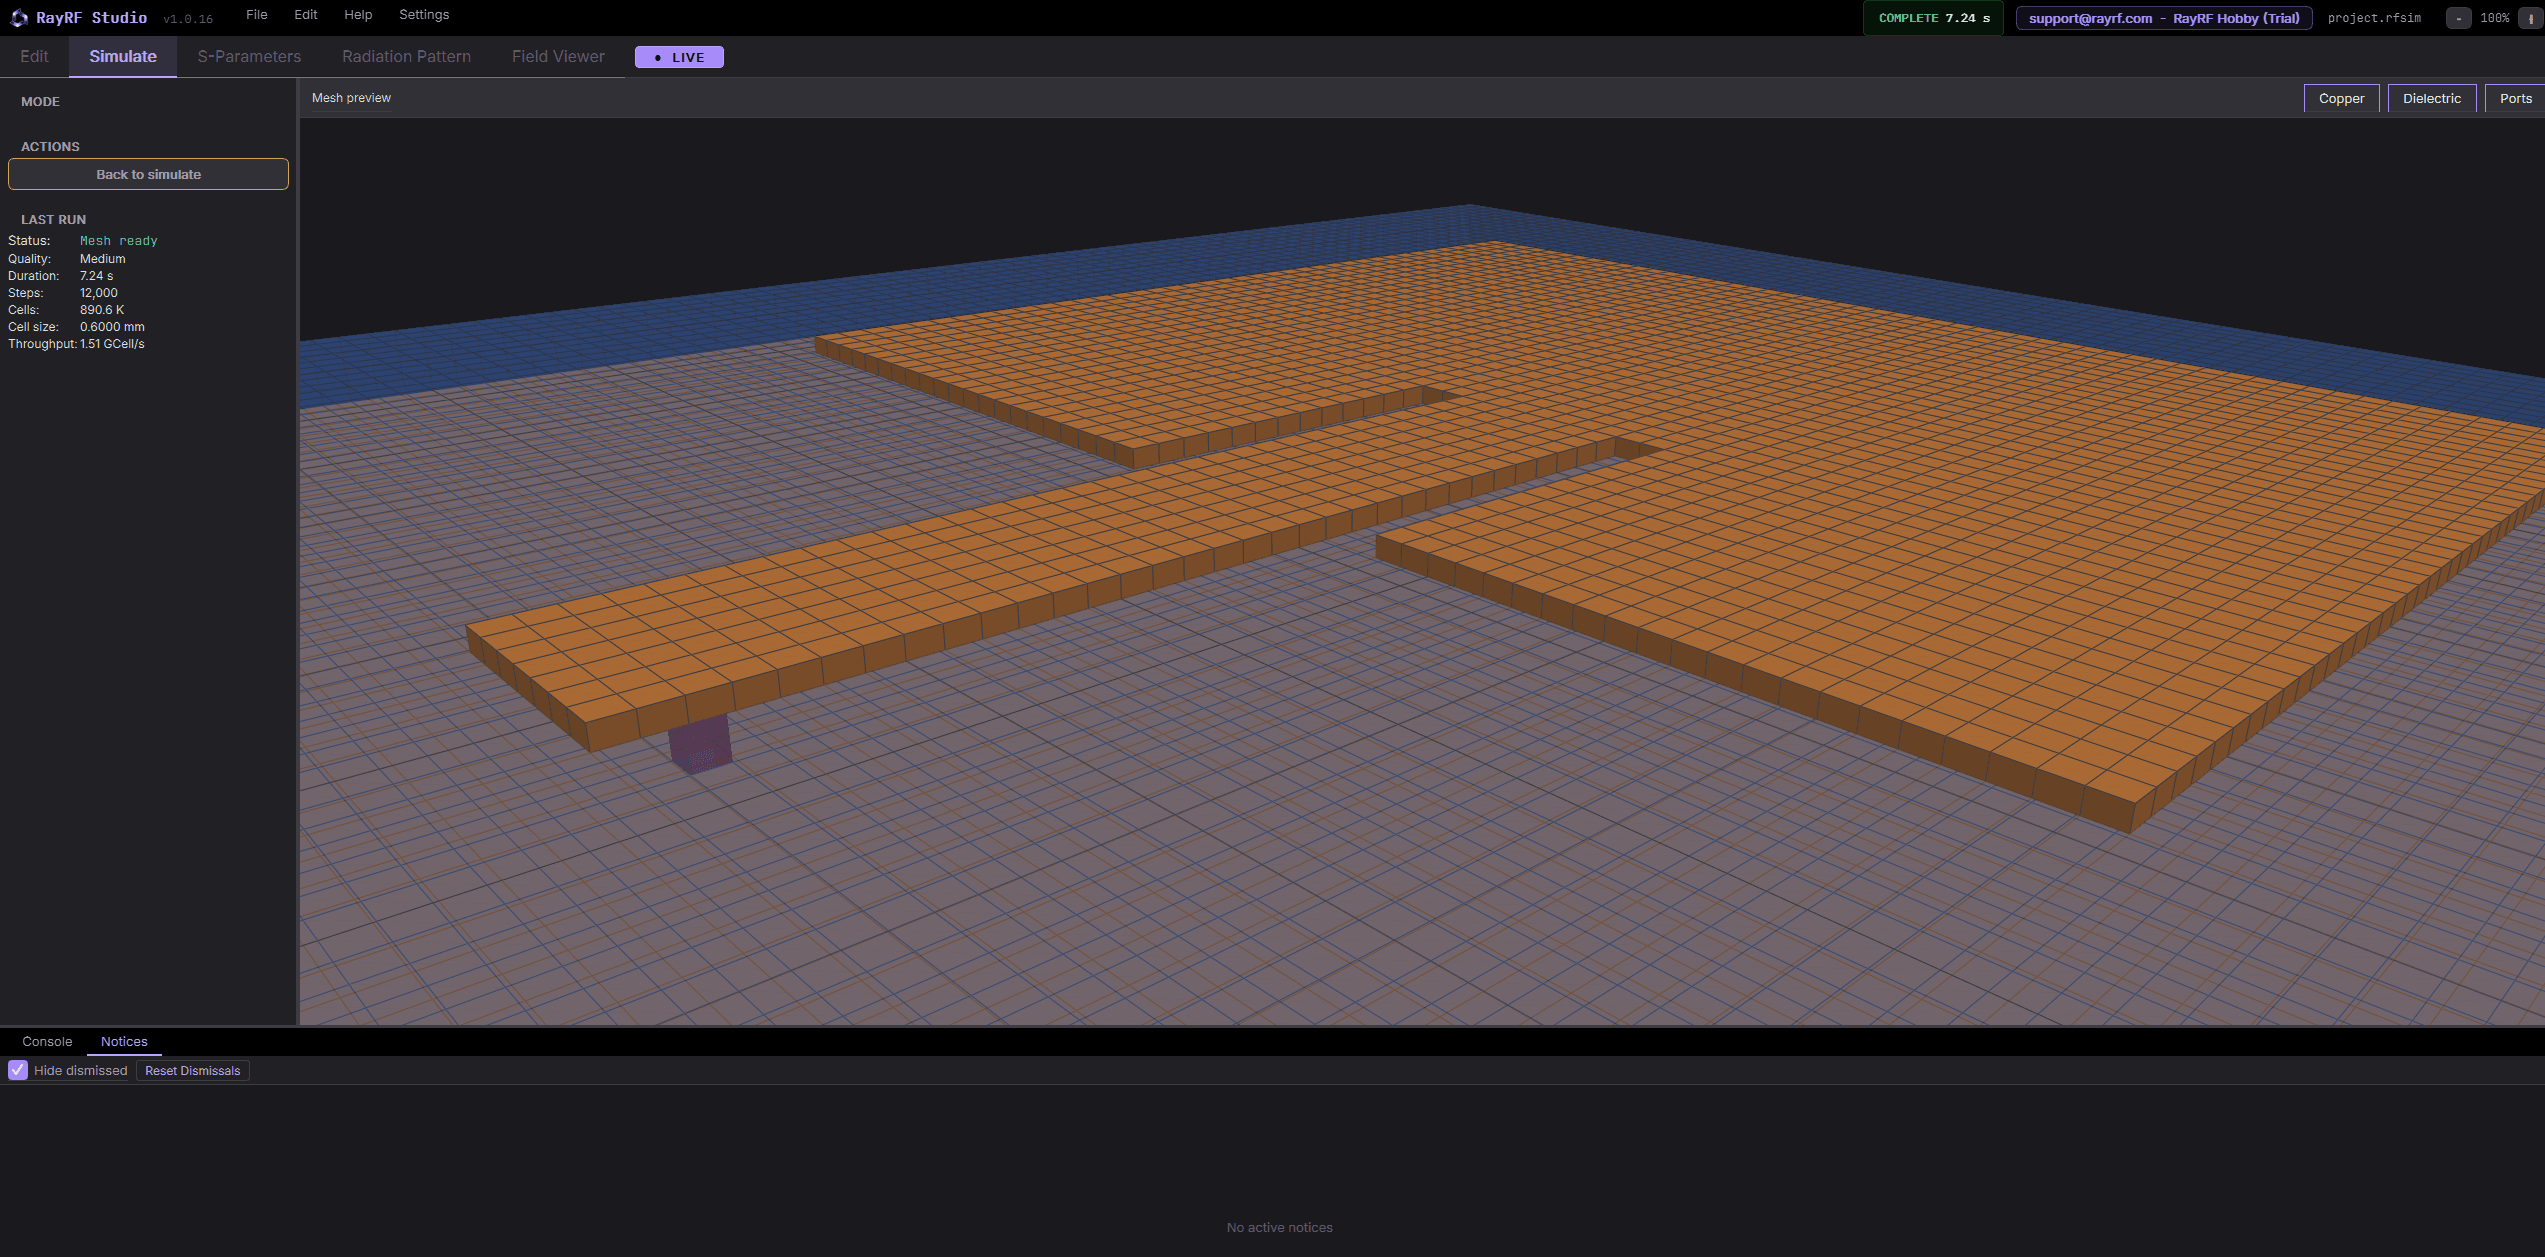Click the project.rfsim file name
Image resolution: width=2545 pixels, height=1257 pixels.
pyautogui.click(x=2374, y=18)
